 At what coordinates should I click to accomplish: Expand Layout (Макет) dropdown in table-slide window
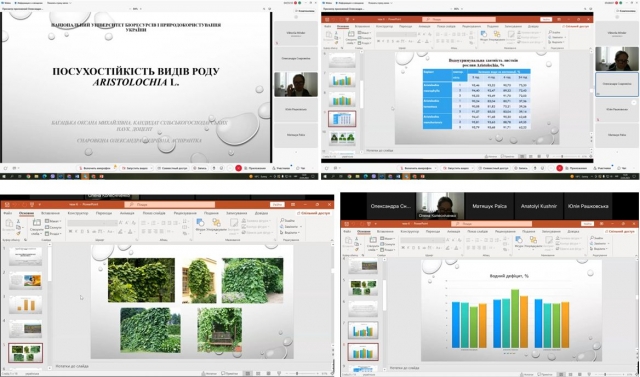pos(364,33)
